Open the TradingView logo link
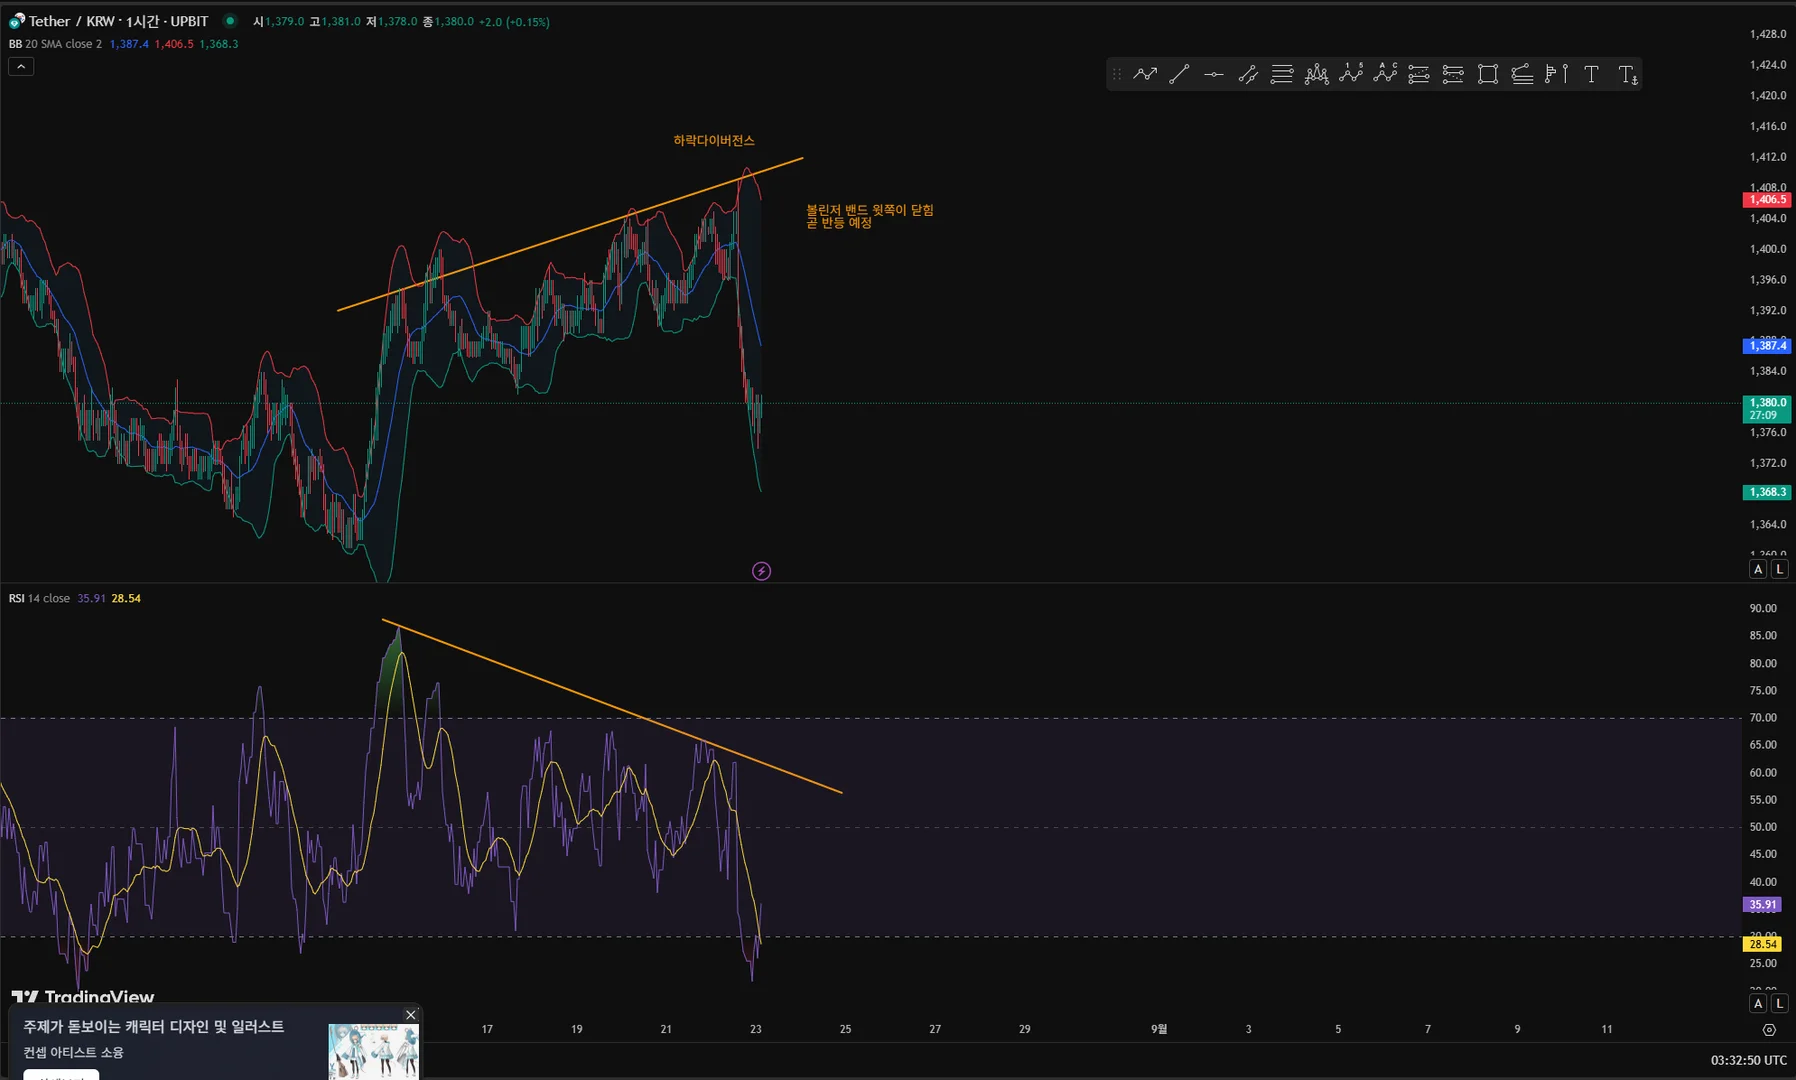Viewport: 1796px width, 1080px height. pyautogui.click(x=83, y=997)
